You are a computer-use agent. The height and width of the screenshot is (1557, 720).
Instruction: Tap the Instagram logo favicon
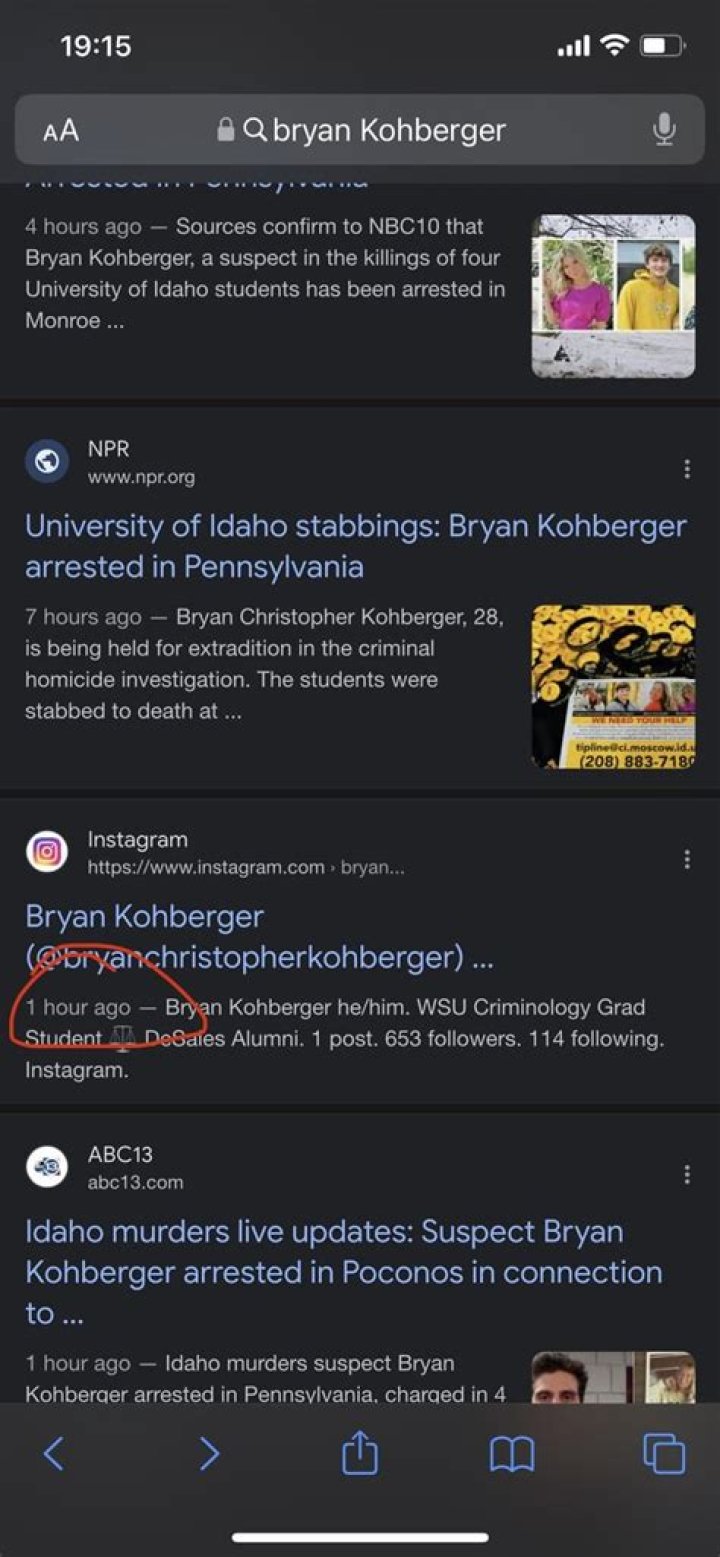pos(47,852)
